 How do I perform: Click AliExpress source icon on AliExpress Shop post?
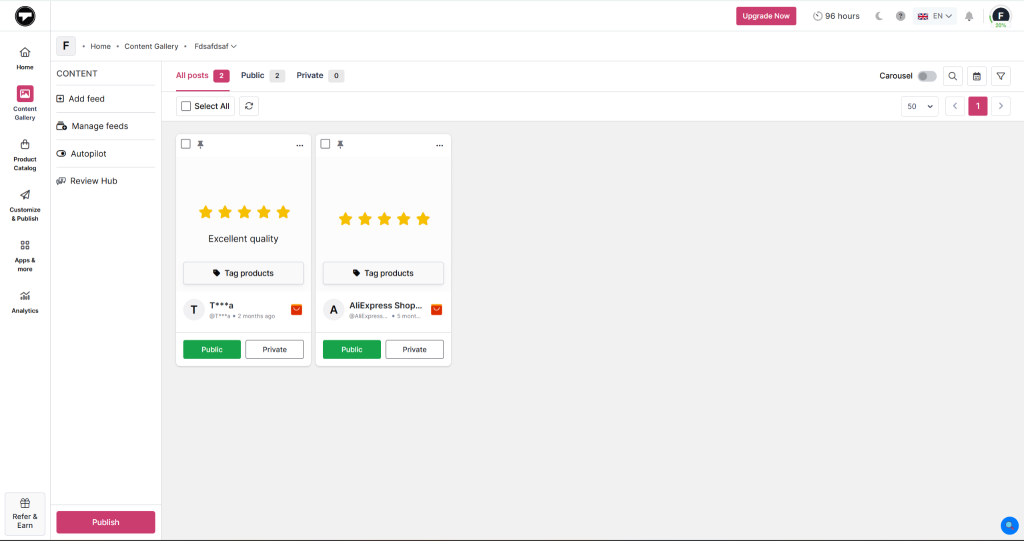point(437,310)
